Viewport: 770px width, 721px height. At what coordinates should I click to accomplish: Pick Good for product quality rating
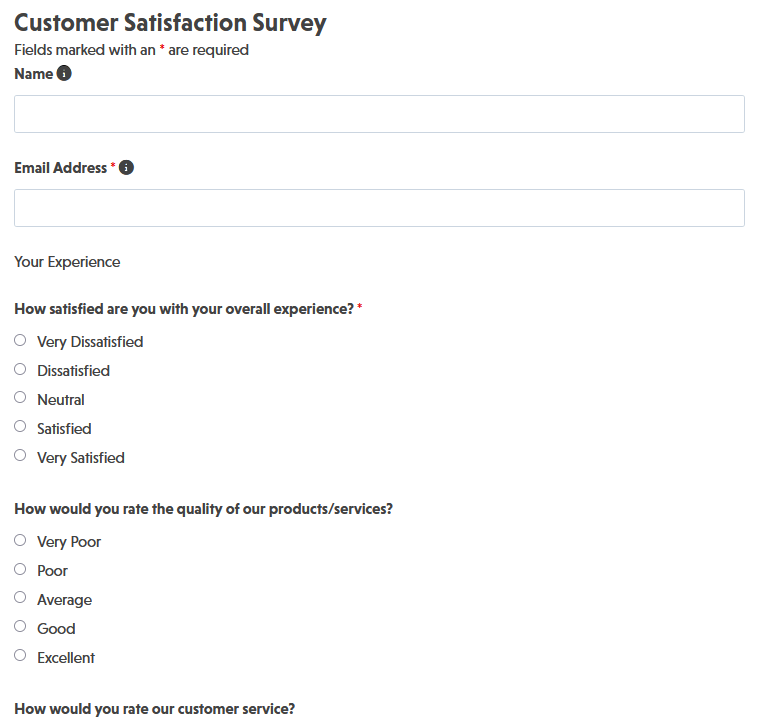(20, 627)
